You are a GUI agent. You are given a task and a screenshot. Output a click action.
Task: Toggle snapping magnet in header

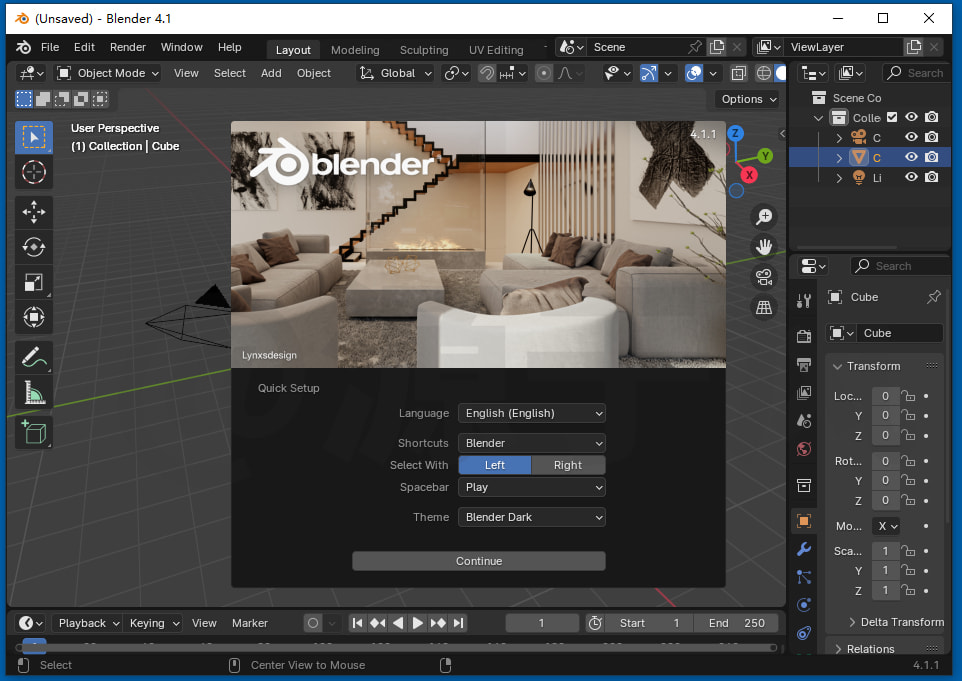487,73
